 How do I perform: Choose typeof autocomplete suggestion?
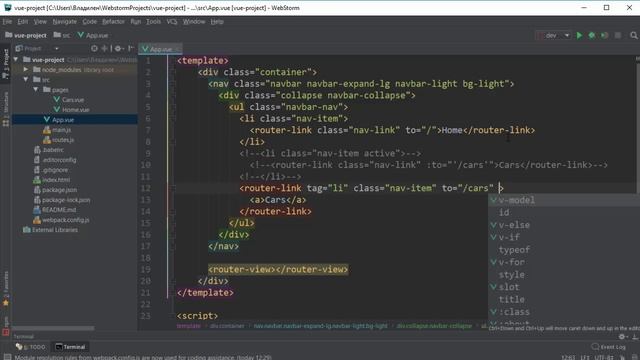point(564,250)
